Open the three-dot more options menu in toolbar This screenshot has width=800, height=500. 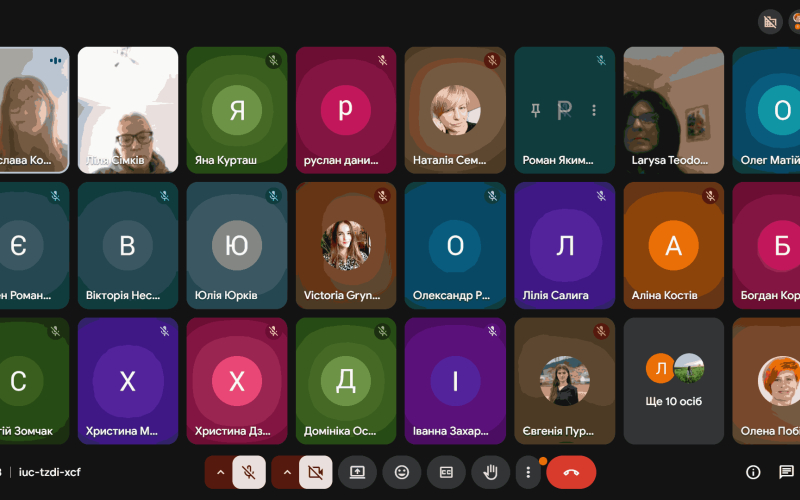[x=528, y=472]
